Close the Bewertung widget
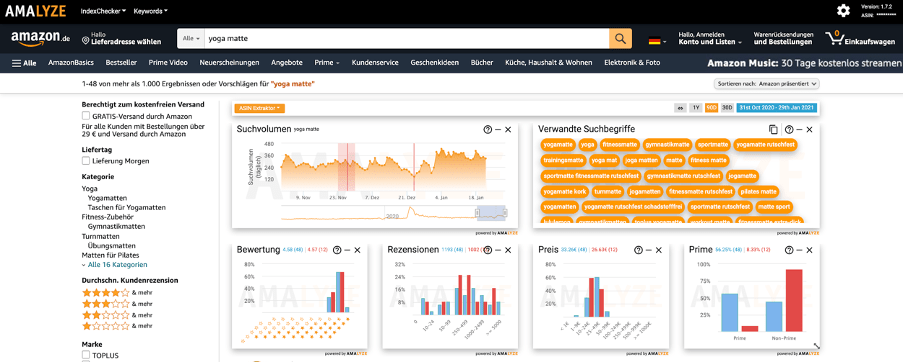The width and height of the screenshot is (904, 362). [x=357, y=250]
